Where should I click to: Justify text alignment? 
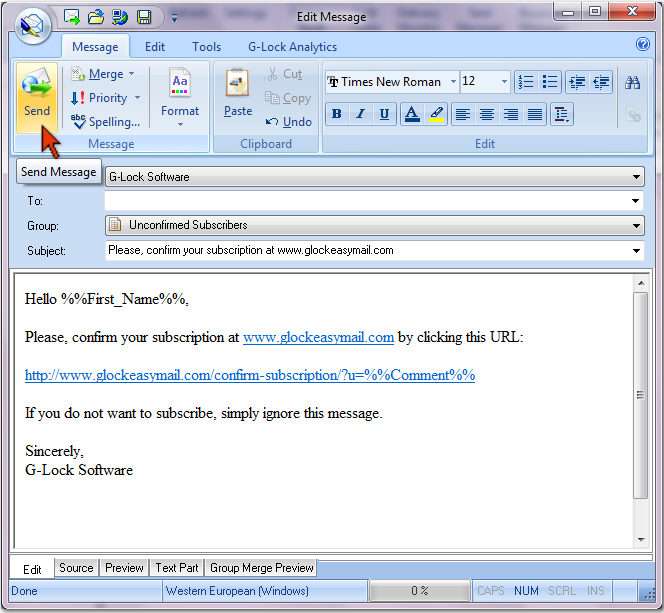click(x=535, y=114)
